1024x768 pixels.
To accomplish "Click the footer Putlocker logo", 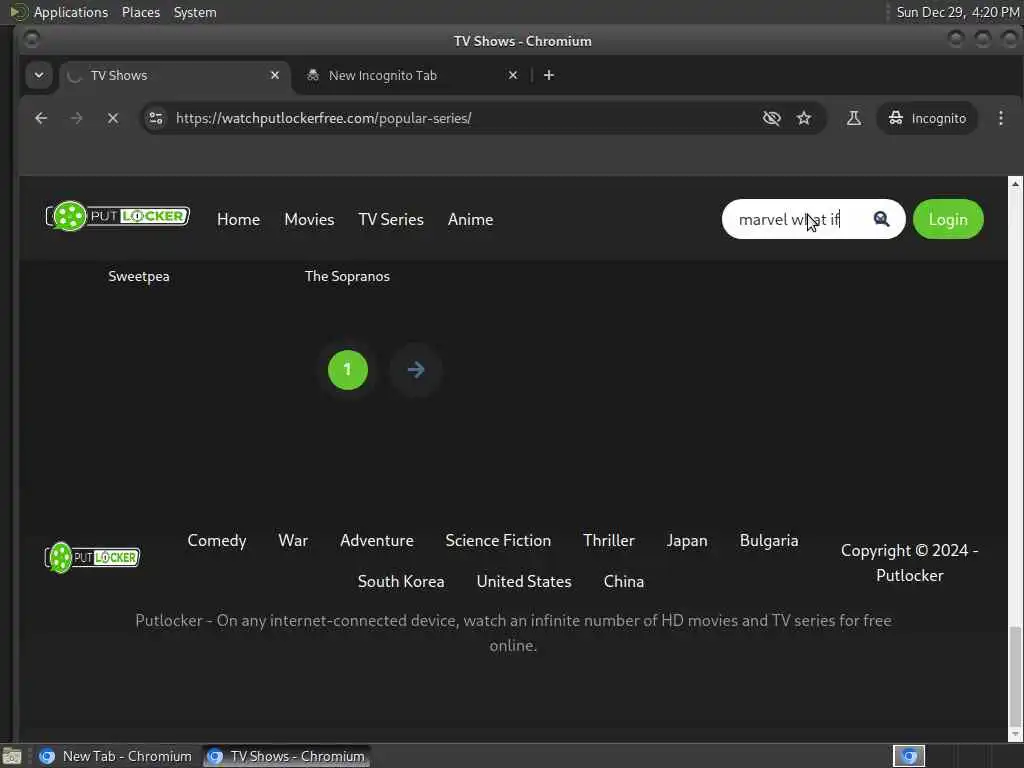I will point(92,557).
